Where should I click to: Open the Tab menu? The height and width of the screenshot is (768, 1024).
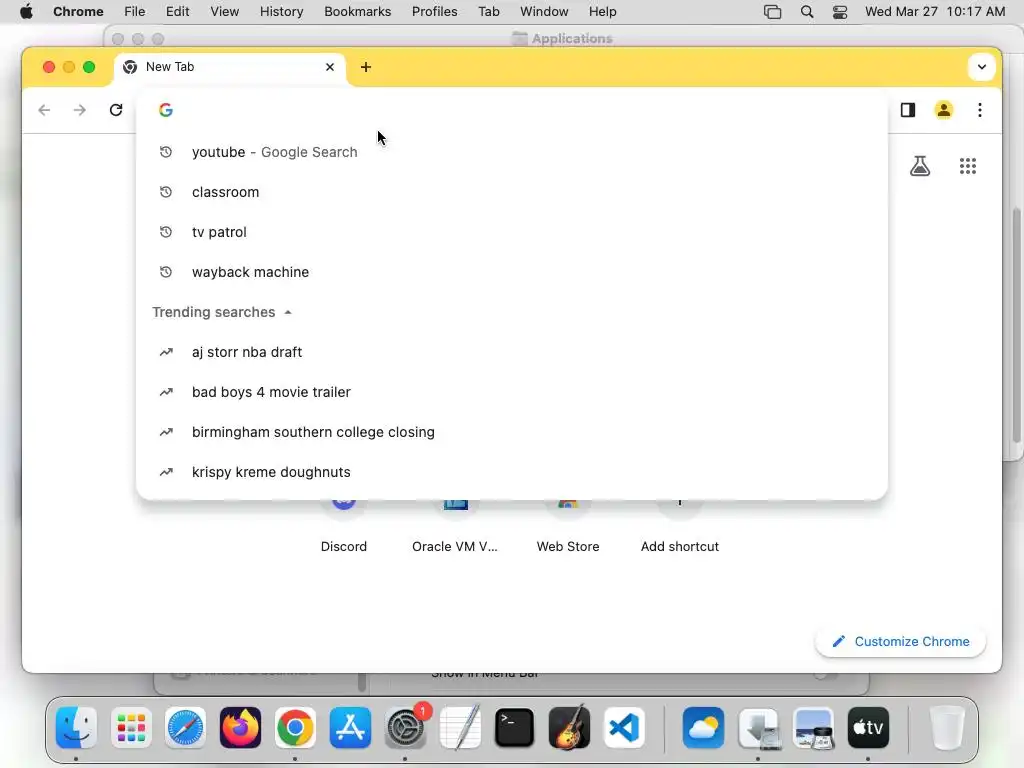point(488,12)
